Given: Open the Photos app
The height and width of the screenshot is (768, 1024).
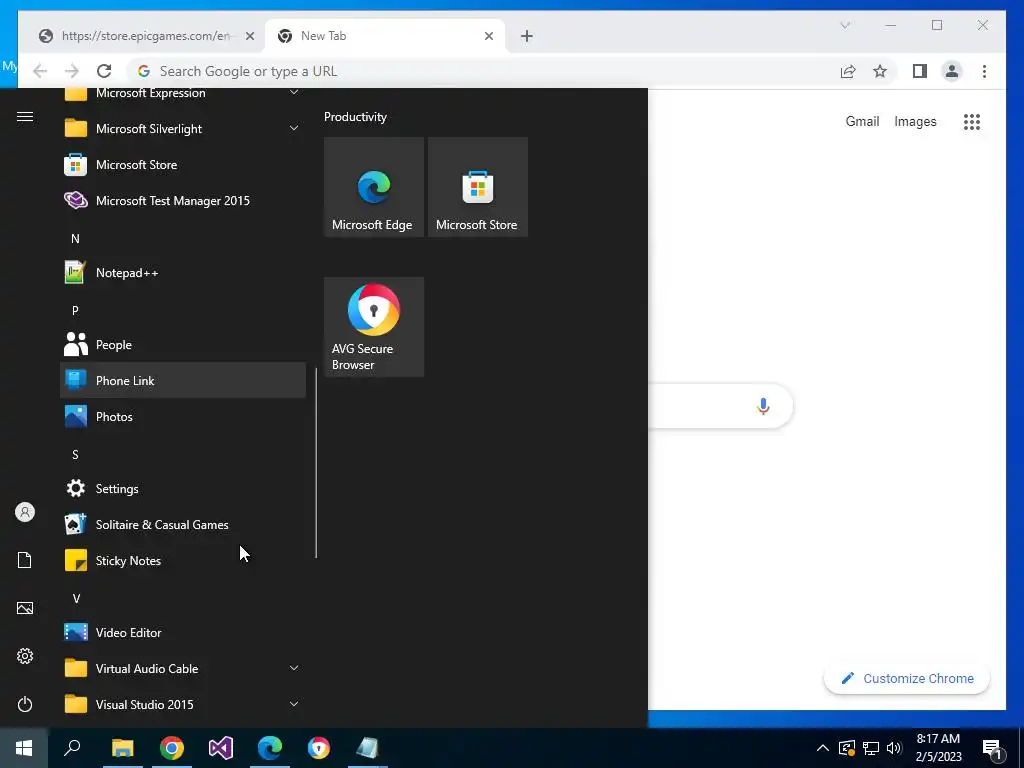Looking at the screenshot, I should 183,416.
